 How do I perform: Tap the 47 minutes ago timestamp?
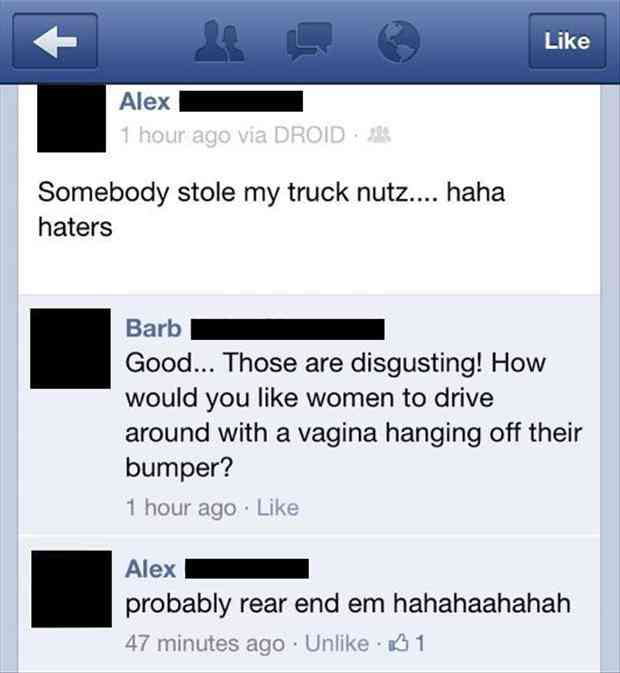[x=205, y=643]
